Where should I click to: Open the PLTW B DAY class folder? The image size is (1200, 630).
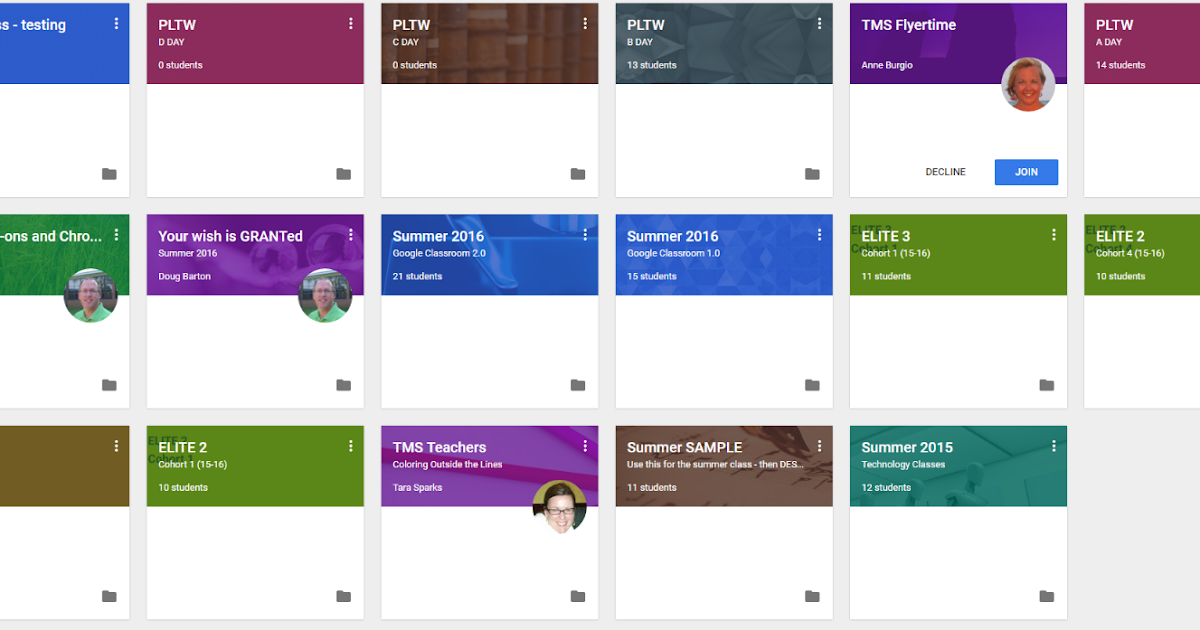click(x=812, y=173)
